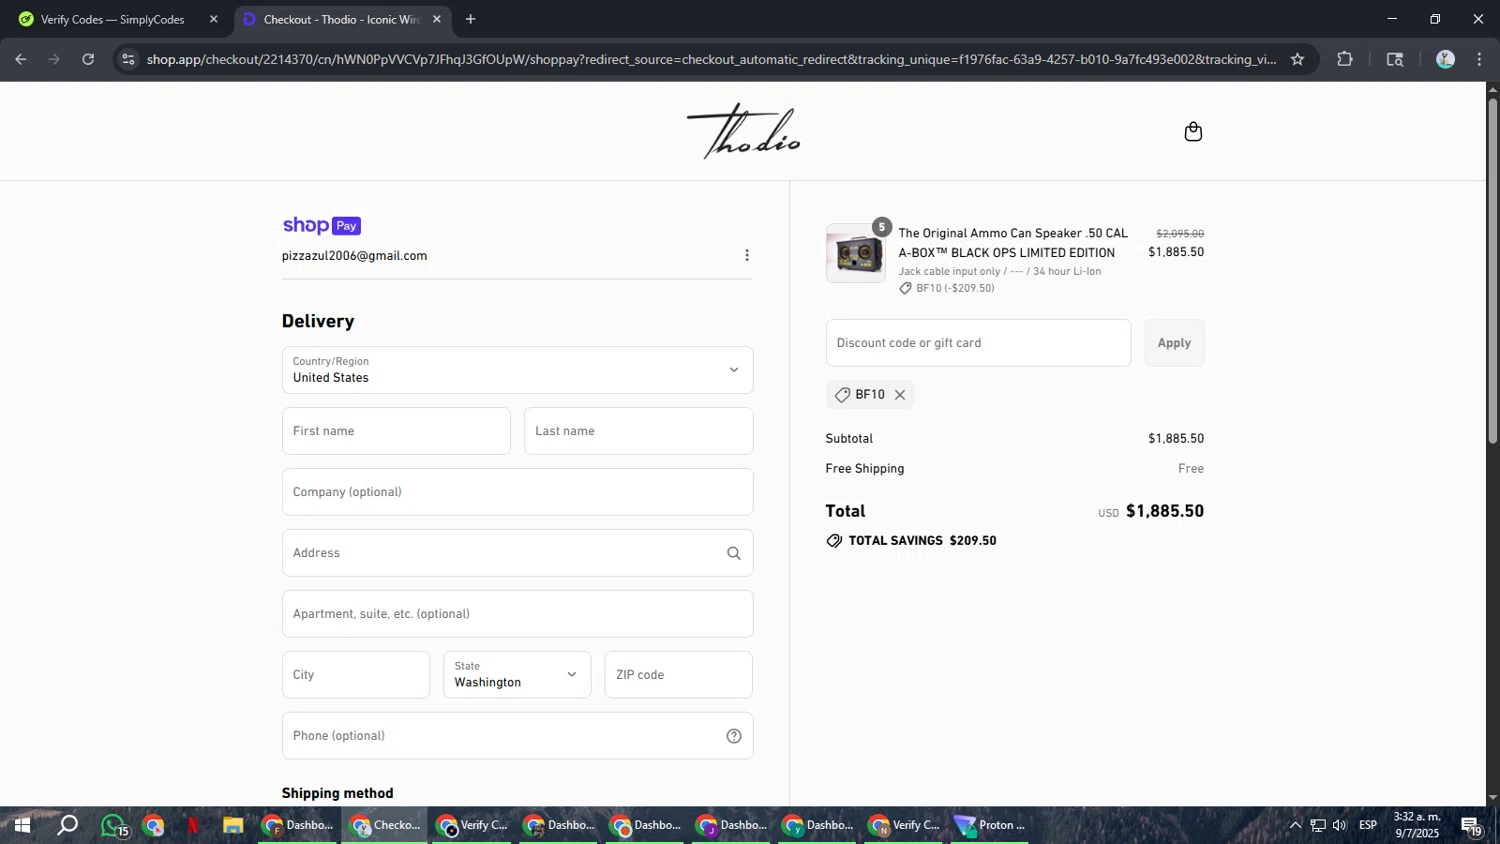Open the shopping bag cart icon
Viewport: 1500px width, 844px height.
(x=1193, y=132)
